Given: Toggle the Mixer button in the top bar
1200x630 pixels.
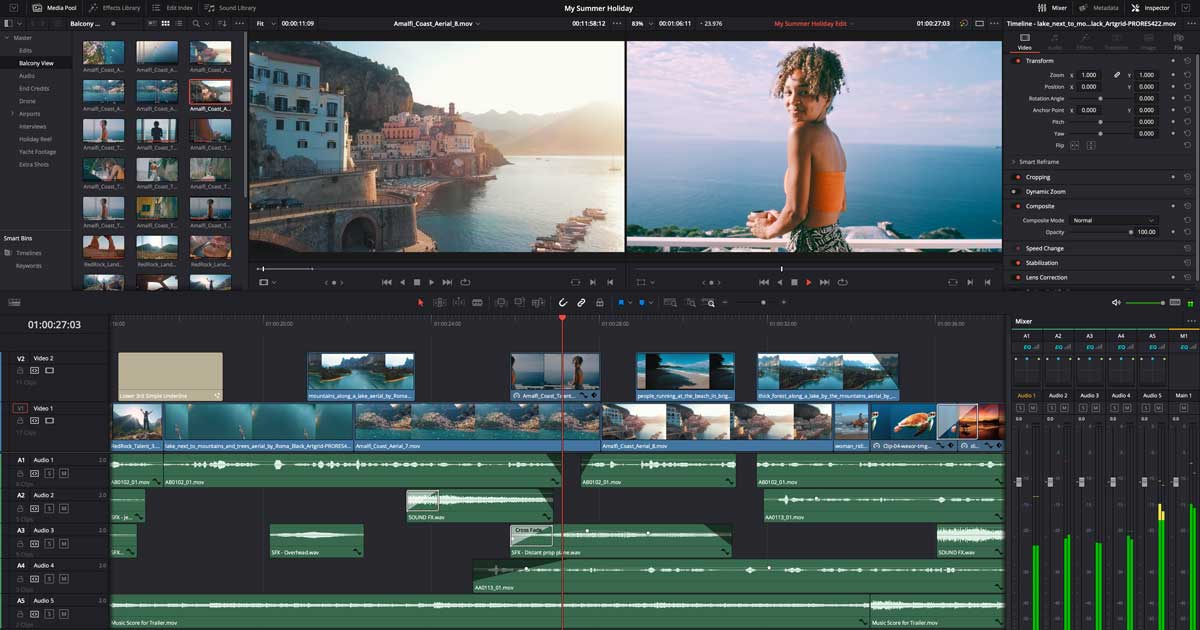Looking at the screenshot, I should click(x=1051, y=7).
